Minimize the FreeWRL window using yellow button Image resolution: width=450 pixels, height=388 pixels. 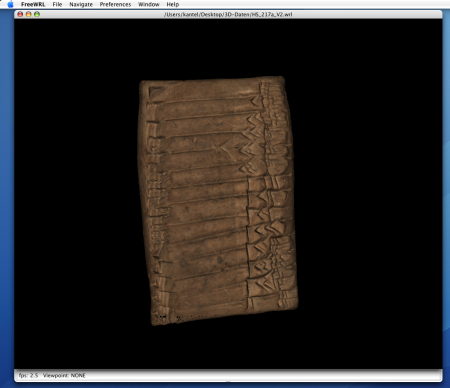point(29,14)
